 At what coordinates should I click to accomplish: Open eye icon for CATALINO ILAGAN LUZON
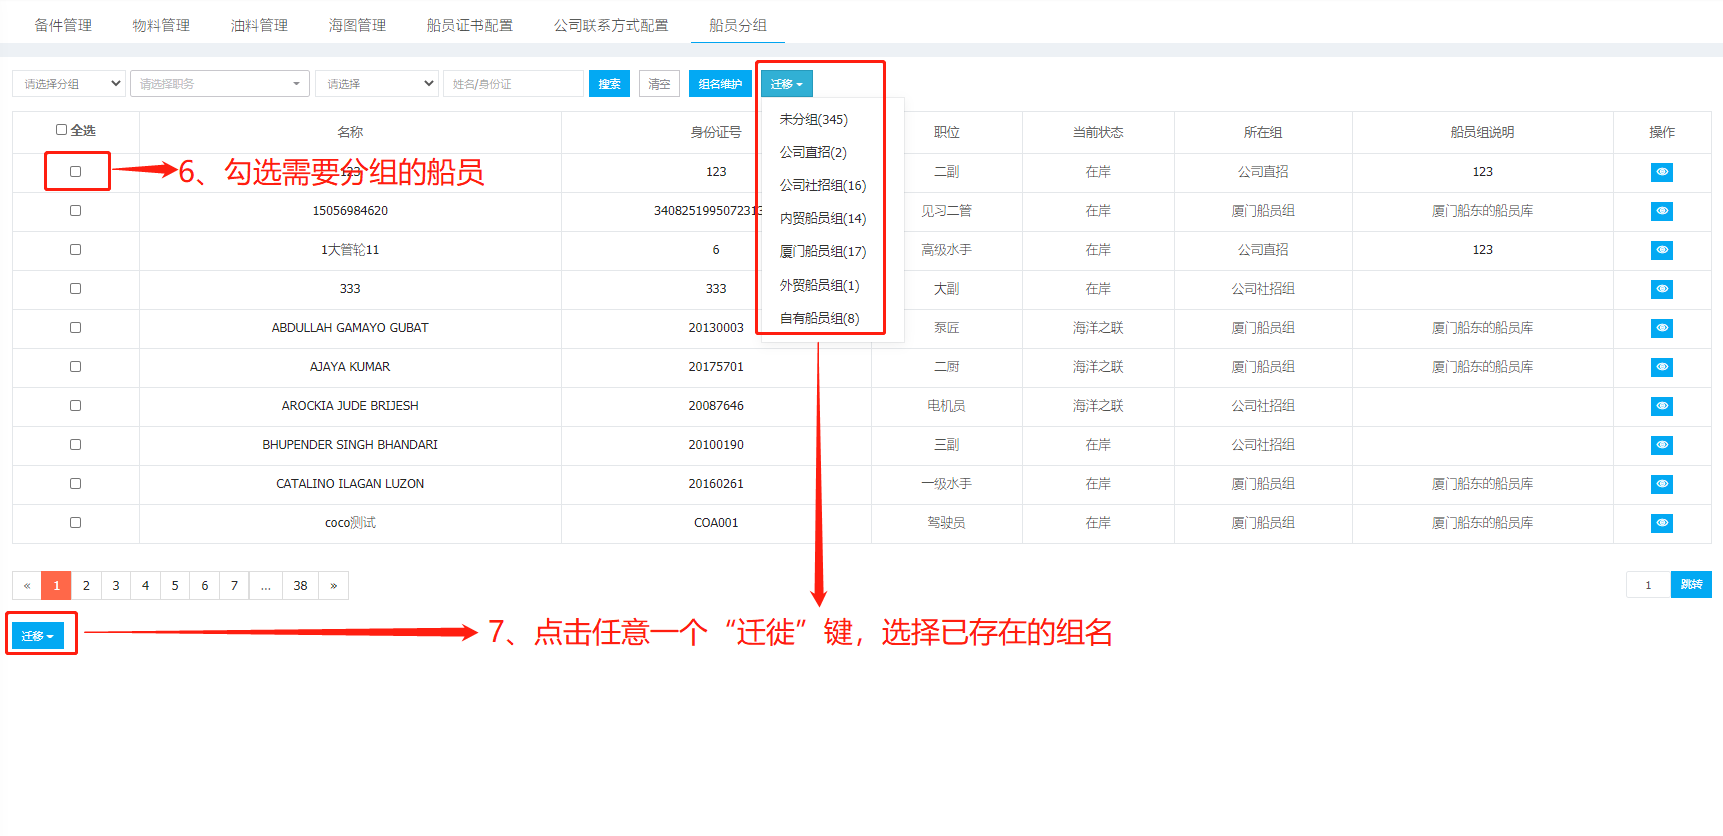tap(1662, 484)
